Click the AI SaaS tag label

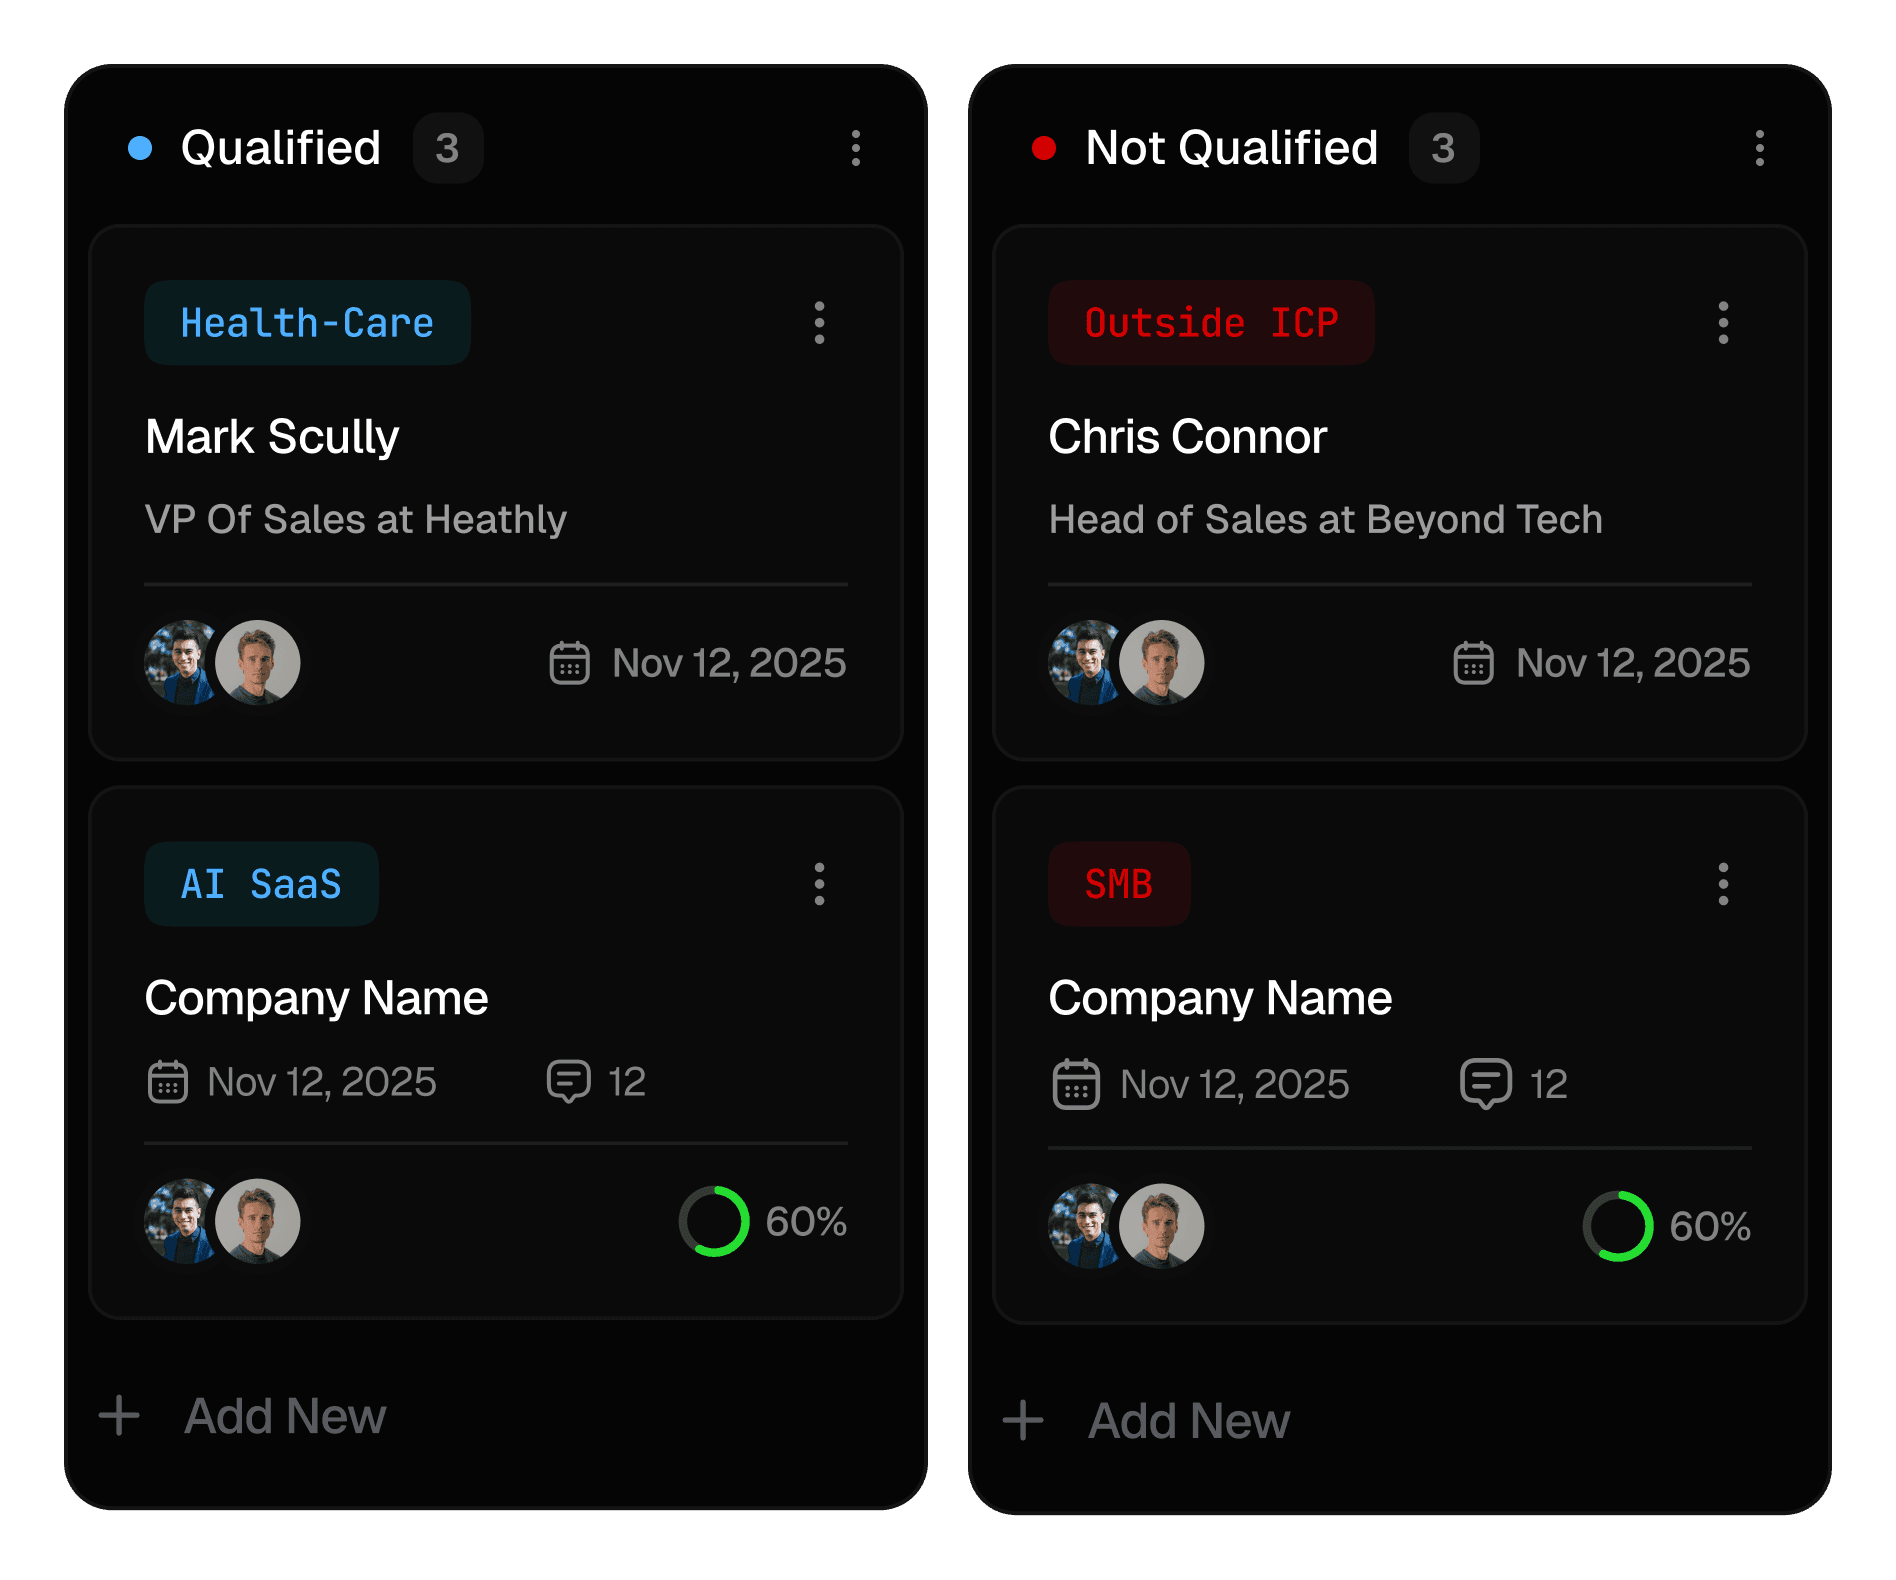point(261,882)
